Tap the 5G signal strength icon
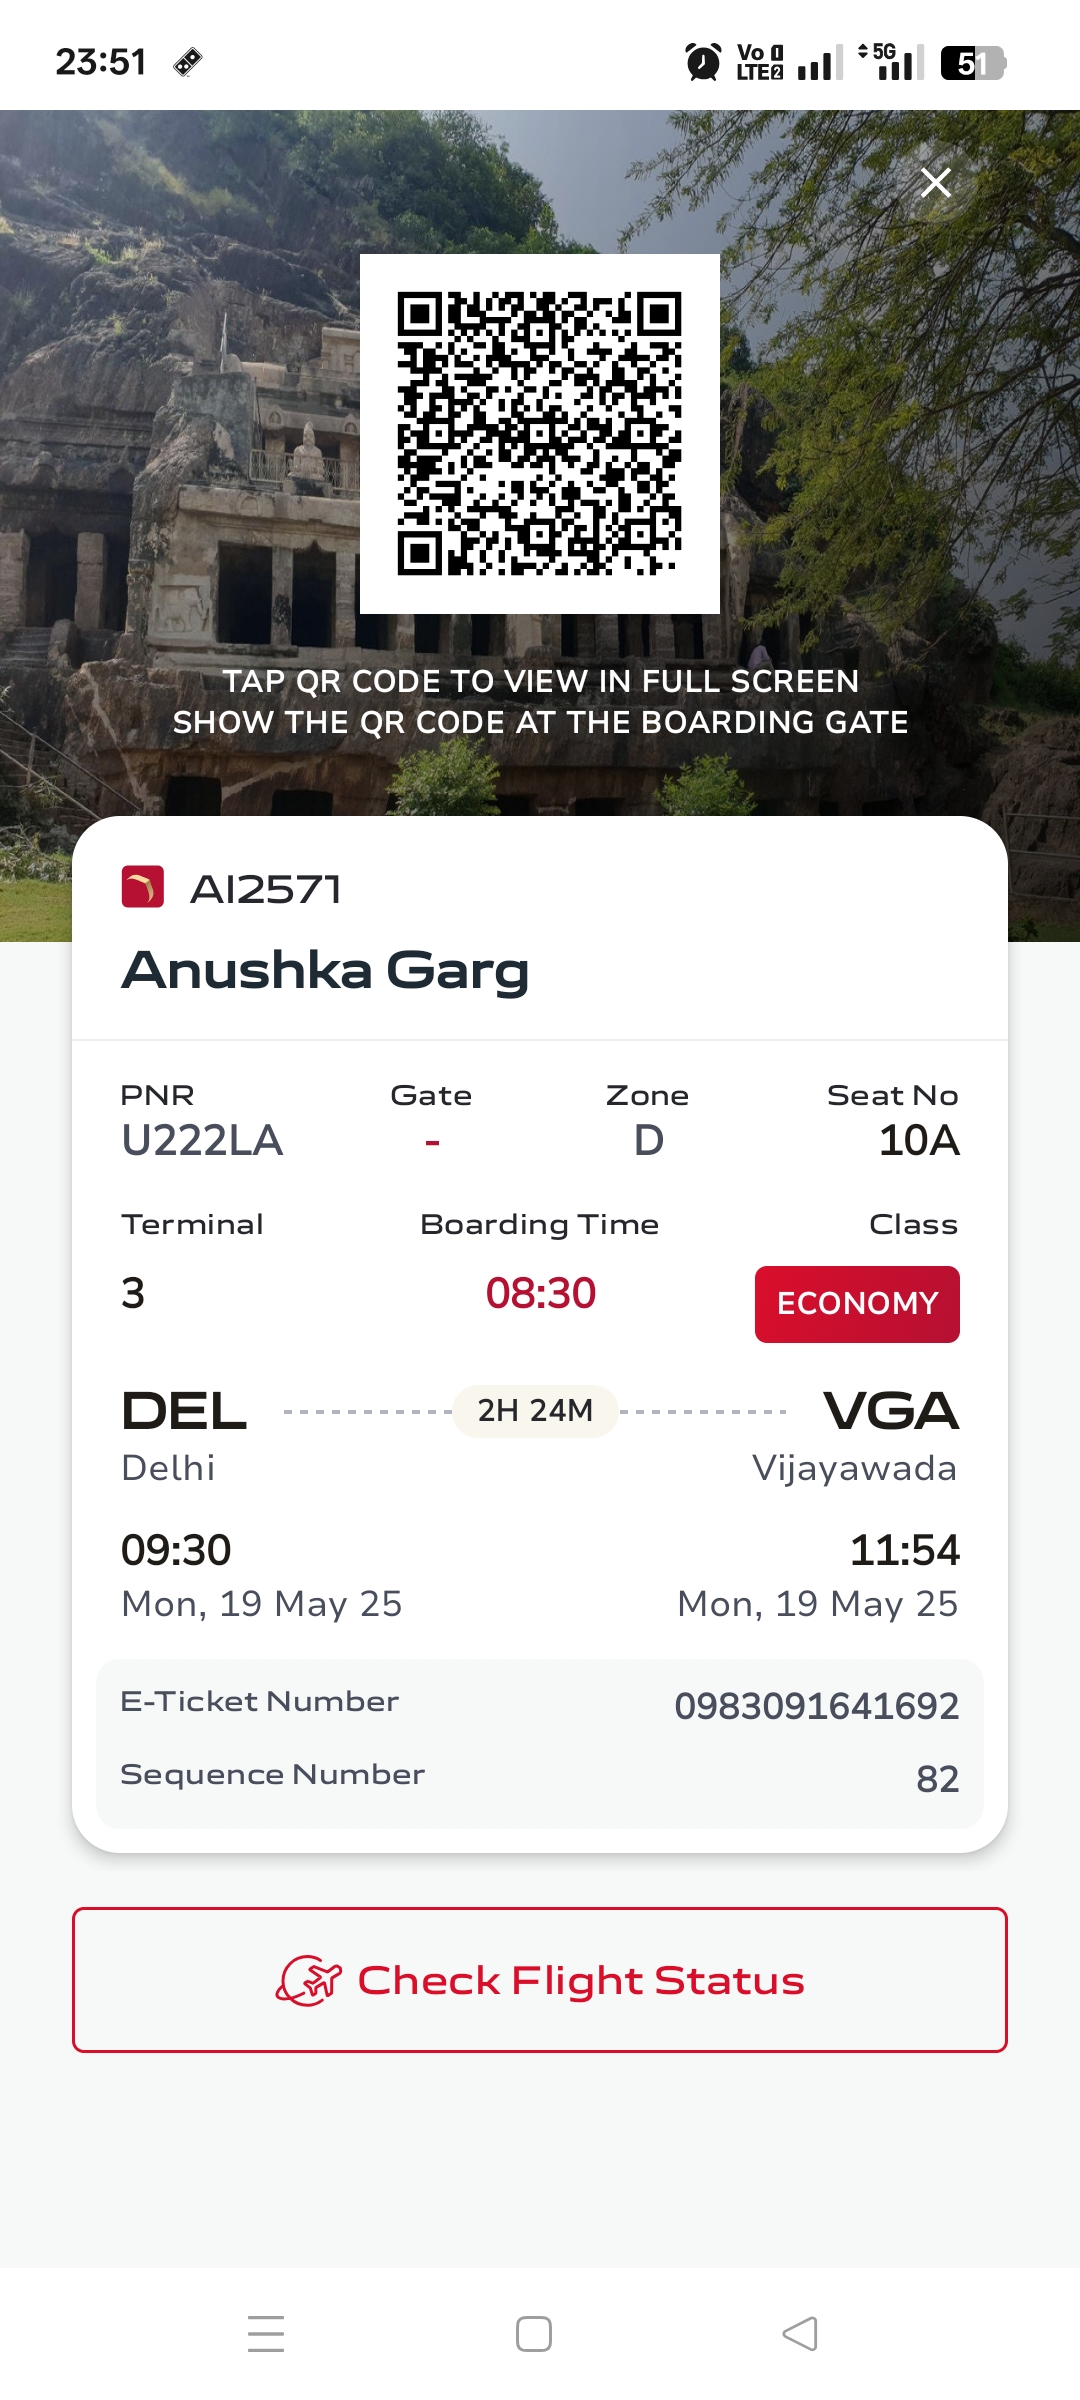Viewport: 1080px width, 2400px height. (x=892, y=62)
